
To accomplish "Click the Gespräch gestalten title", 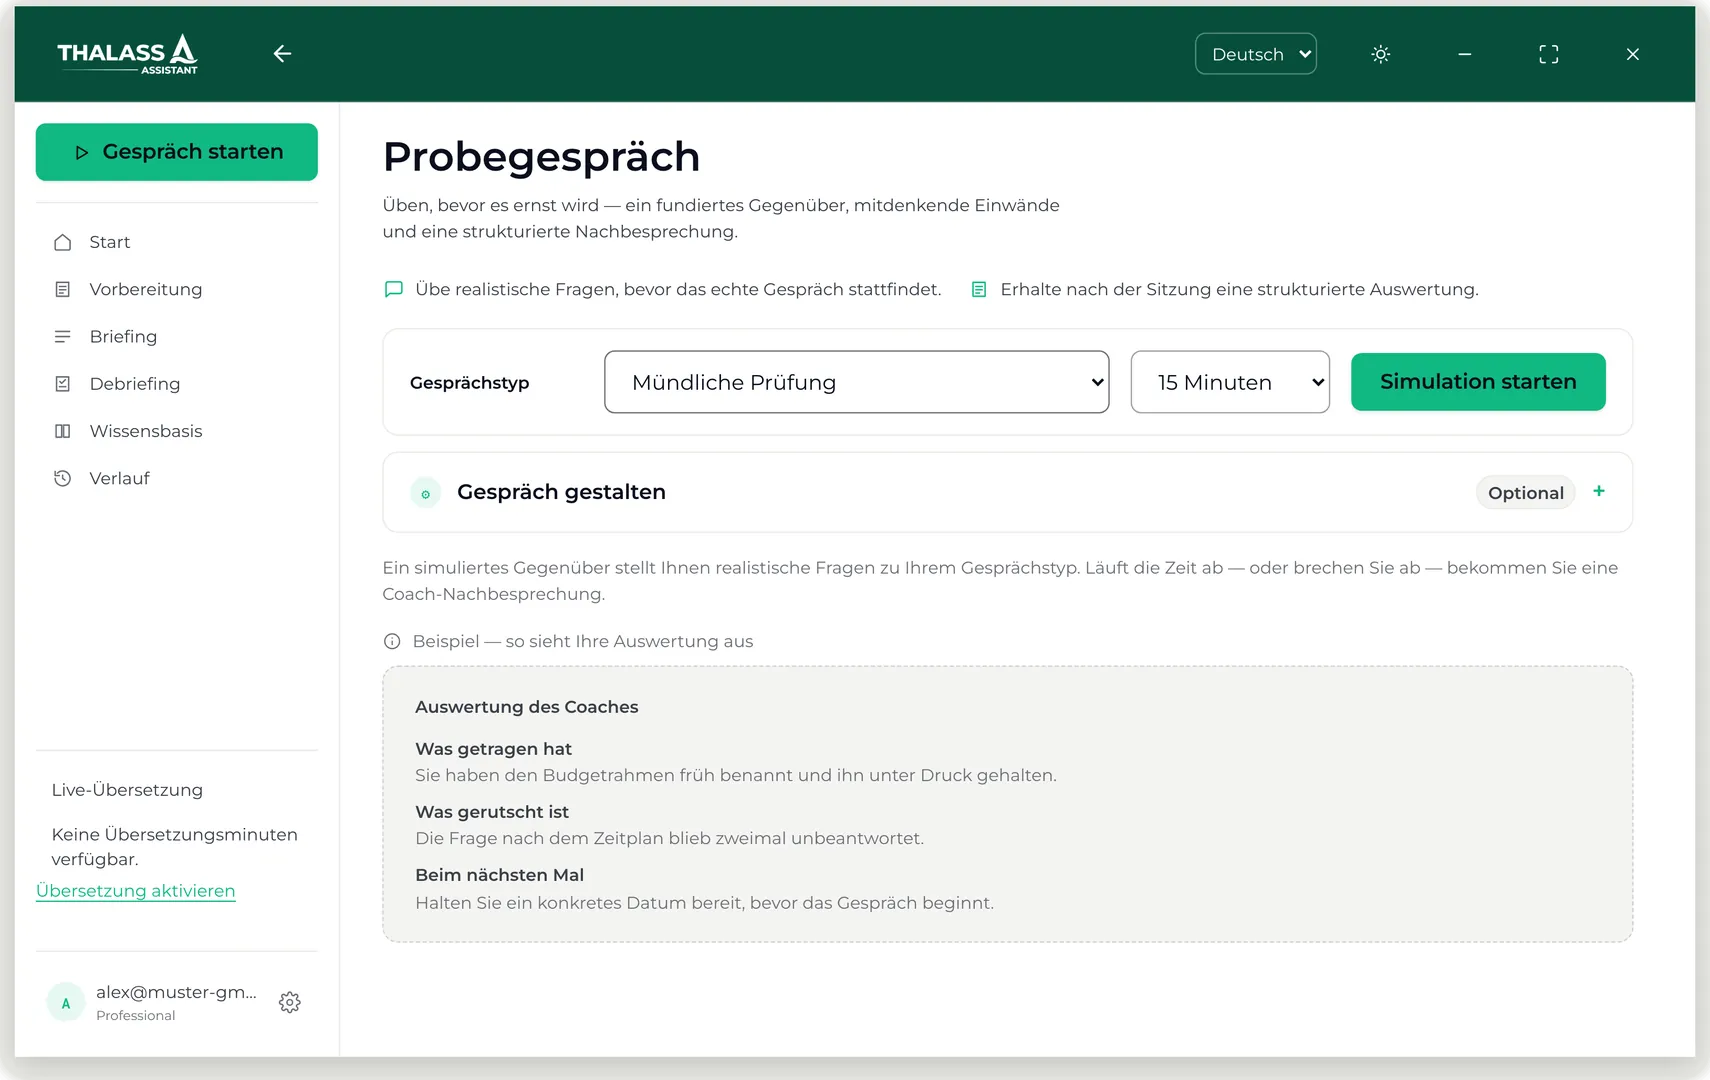I will 561,492.
